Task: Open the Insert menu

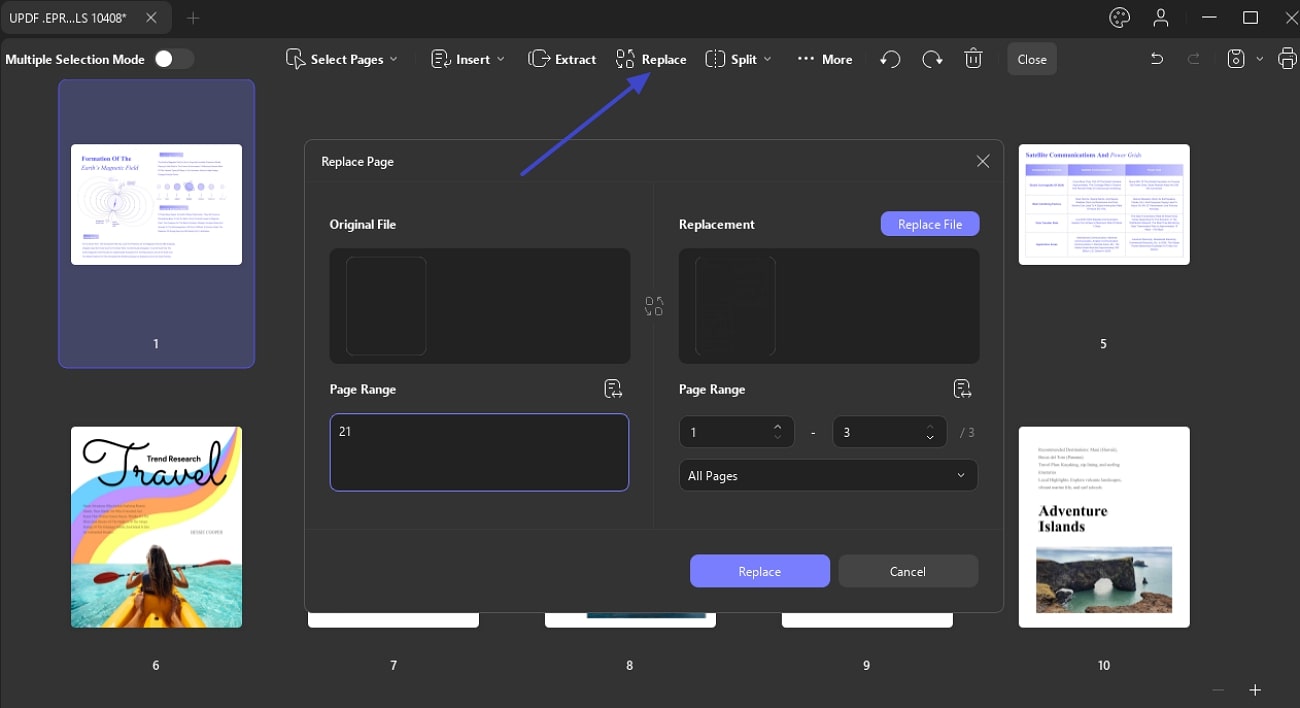Action: (x=468, y=59)
